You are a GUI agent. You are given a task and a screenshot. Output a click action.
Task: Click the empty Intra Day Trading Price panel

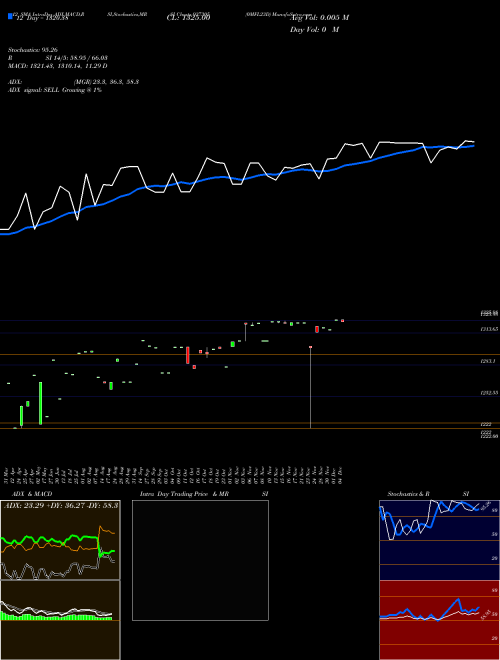point(200,560)
